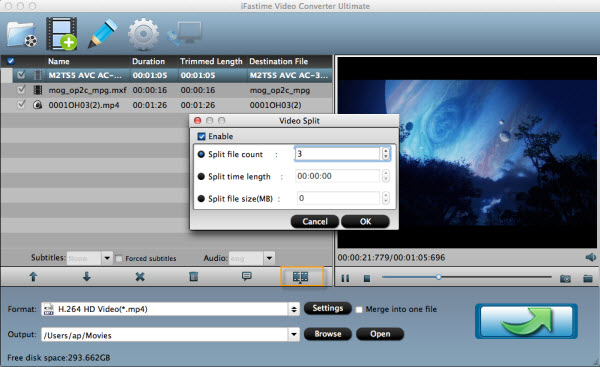Take a snapshot with the camera icon
600x367 pixels.
pos(565,278)
